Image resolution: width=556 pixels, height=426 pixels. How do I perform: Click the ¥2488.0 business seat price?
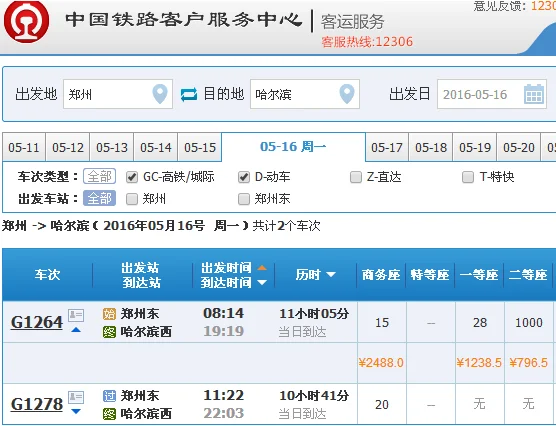pyautogui.click(x=381, y=363)
